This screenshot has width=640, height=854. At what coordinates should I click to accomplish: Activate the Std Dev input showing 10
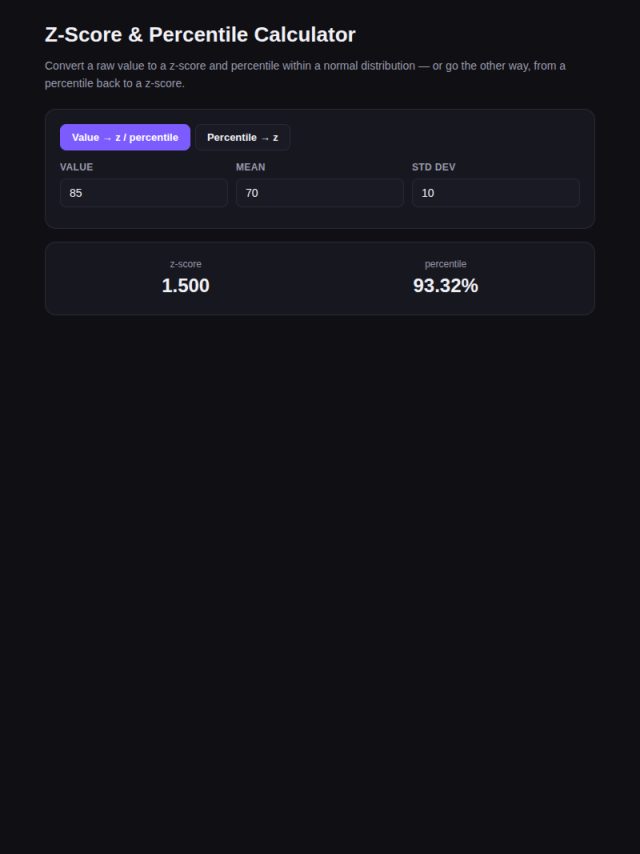tap(496, 193)
